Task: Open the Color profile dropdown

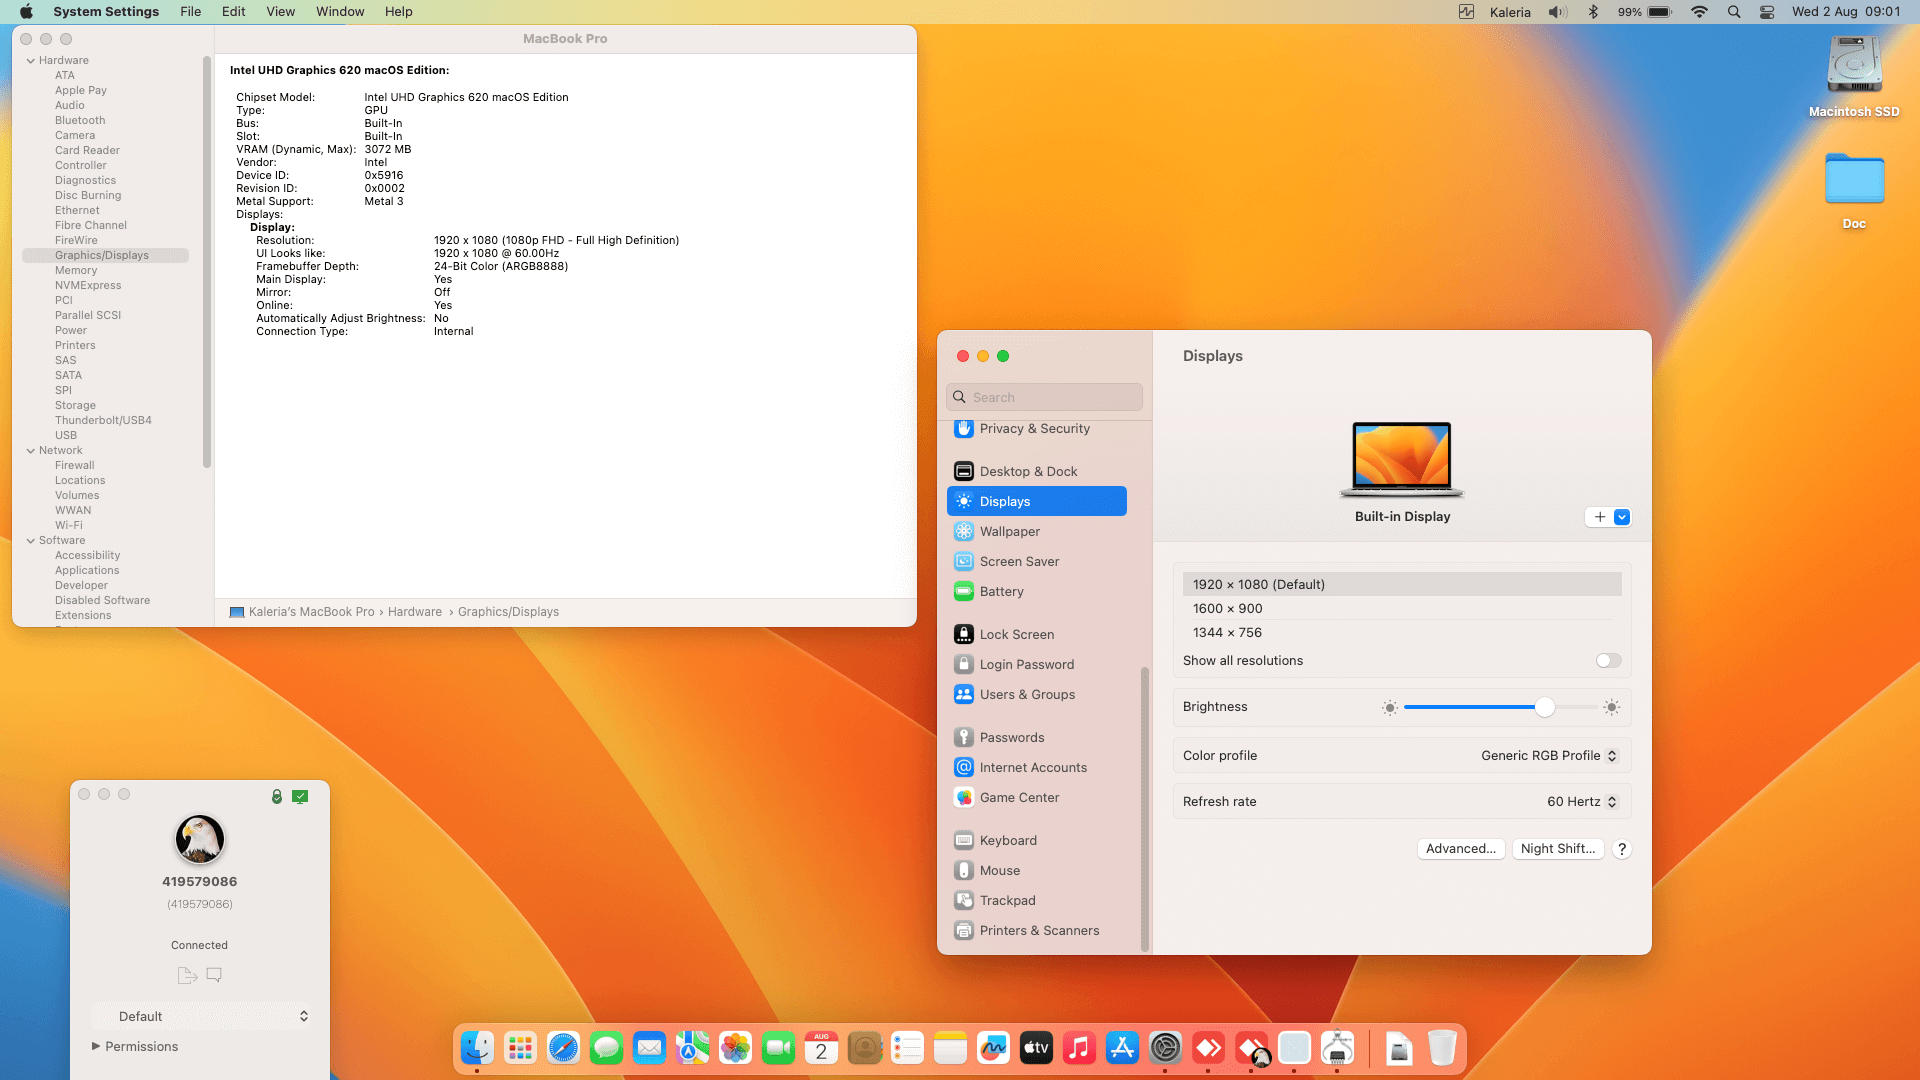Action: 1548,755
